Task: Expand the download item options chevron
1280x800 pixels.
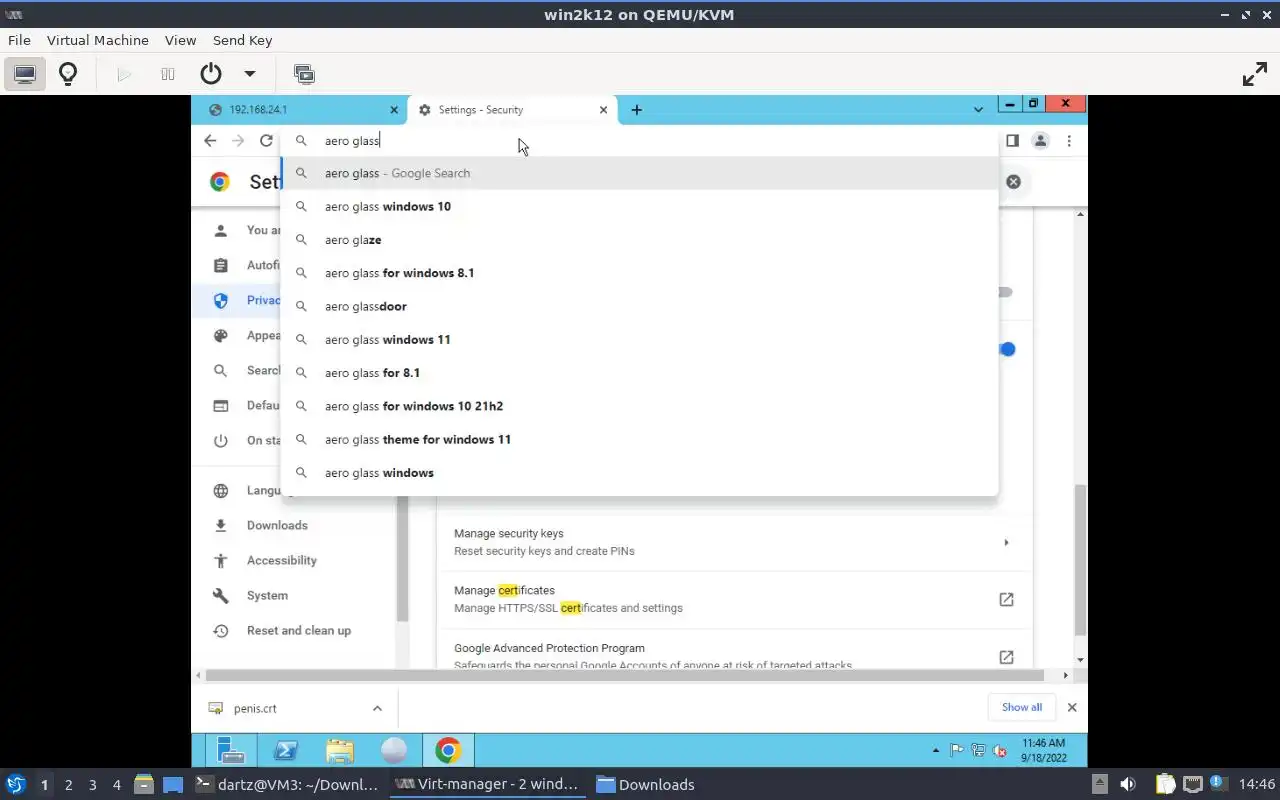Action: [x=377, y=708]
